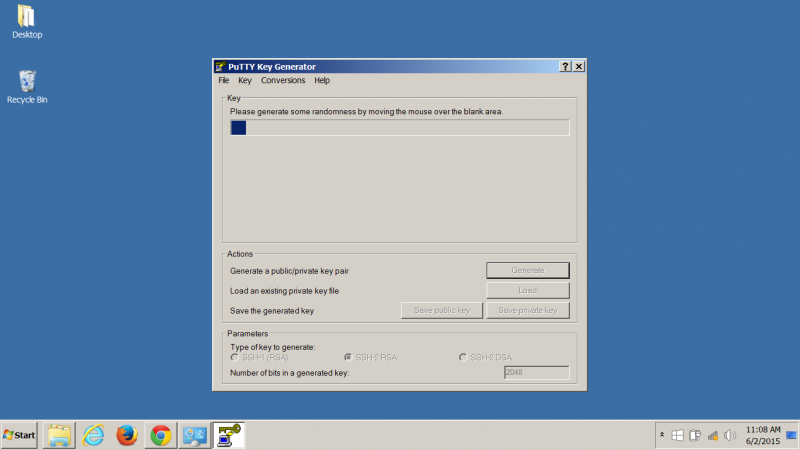Image resolution: width=800 pixels, height=450 pixels.
Task: Click the Load button
Action: pos(528,290)
